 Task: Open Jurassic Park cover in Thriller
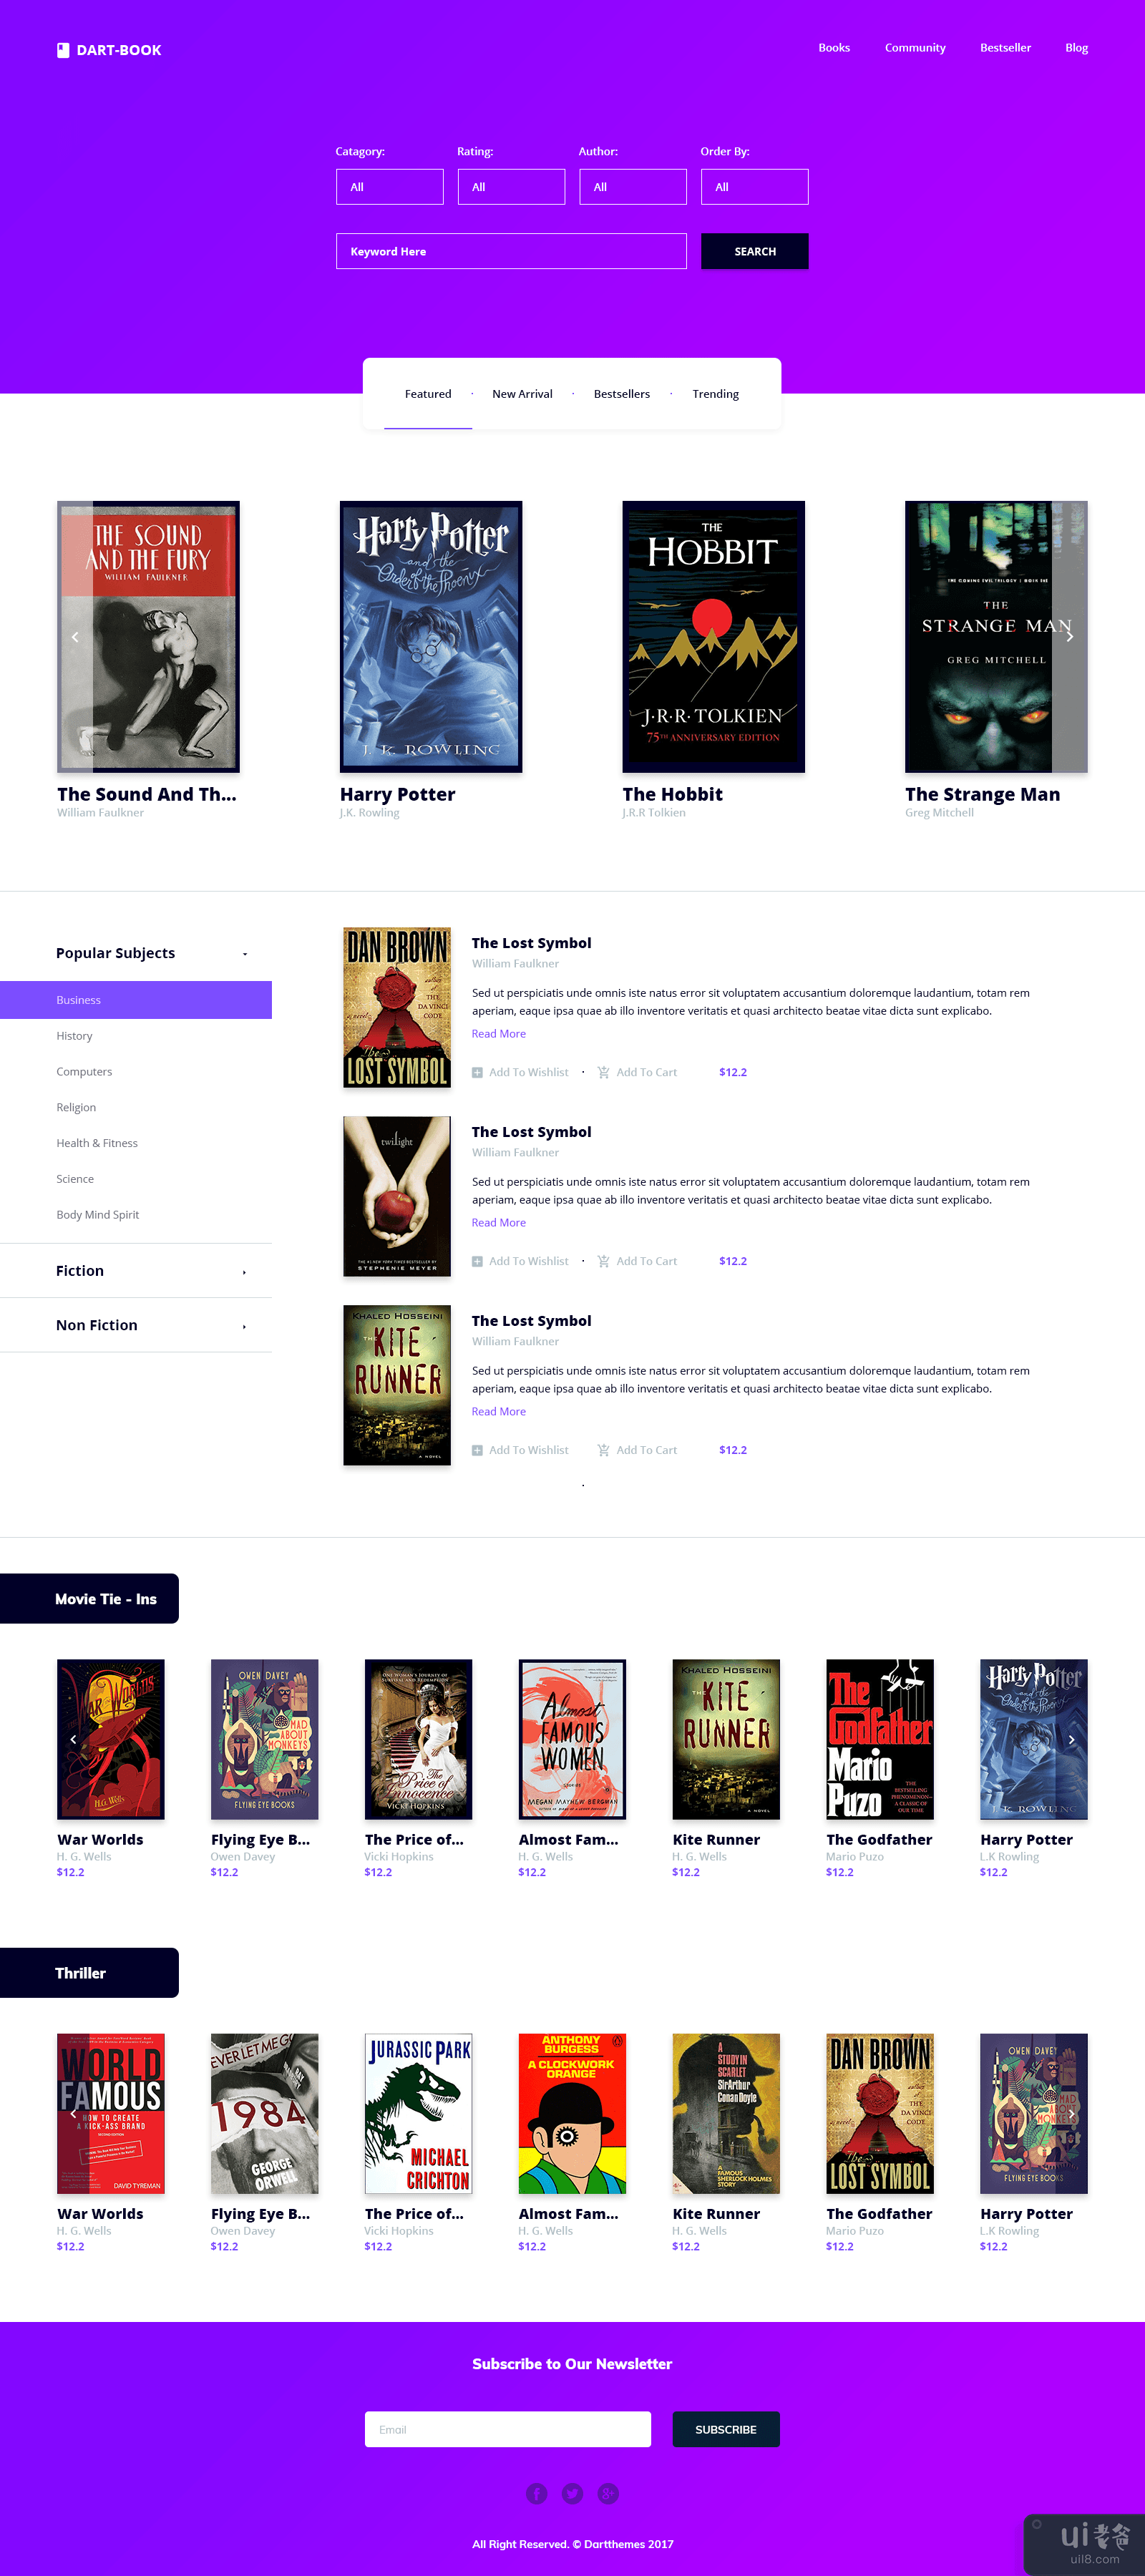(418, 2113)
